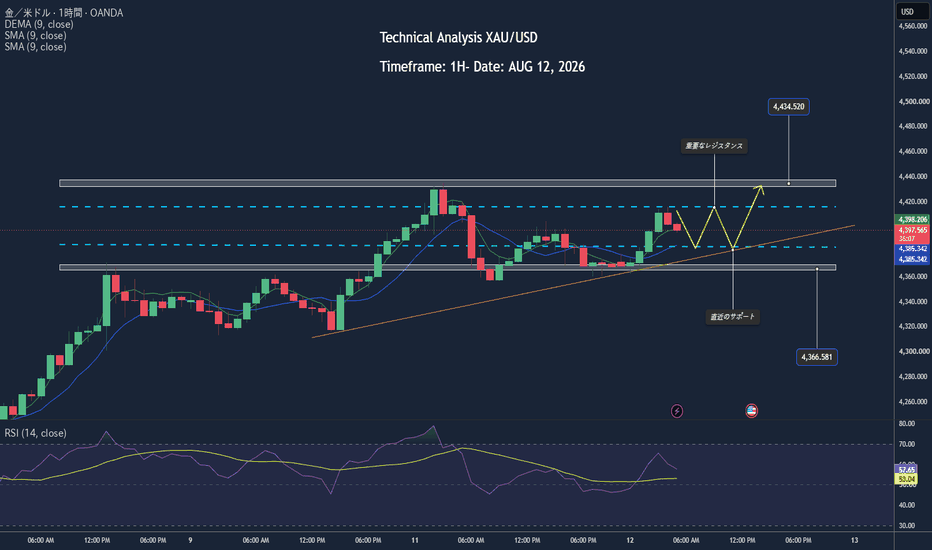Click the RSI value tag 57.65

[906, 470]
